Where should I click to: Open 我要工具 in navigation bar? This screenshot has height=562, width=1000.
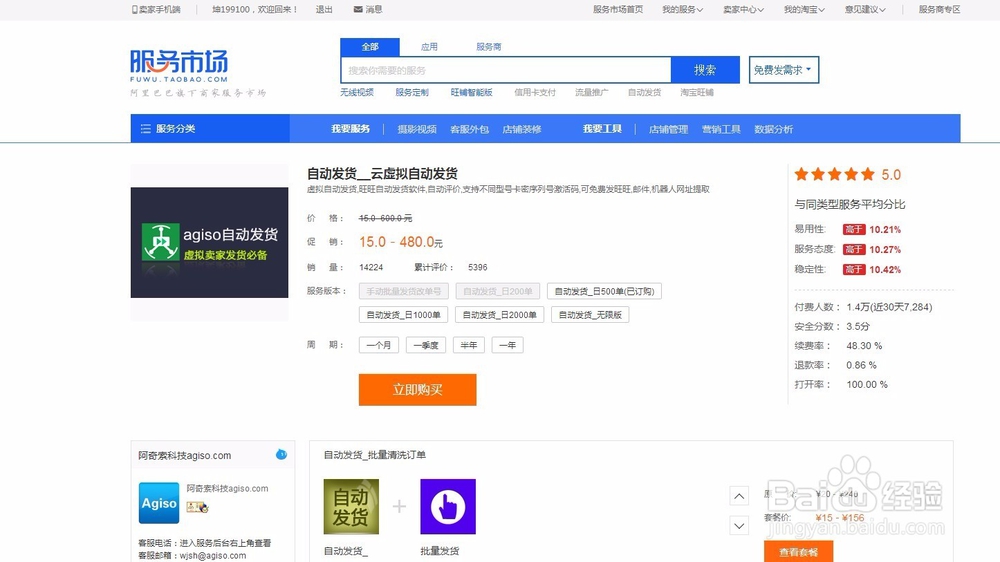(x=602, y=129)
